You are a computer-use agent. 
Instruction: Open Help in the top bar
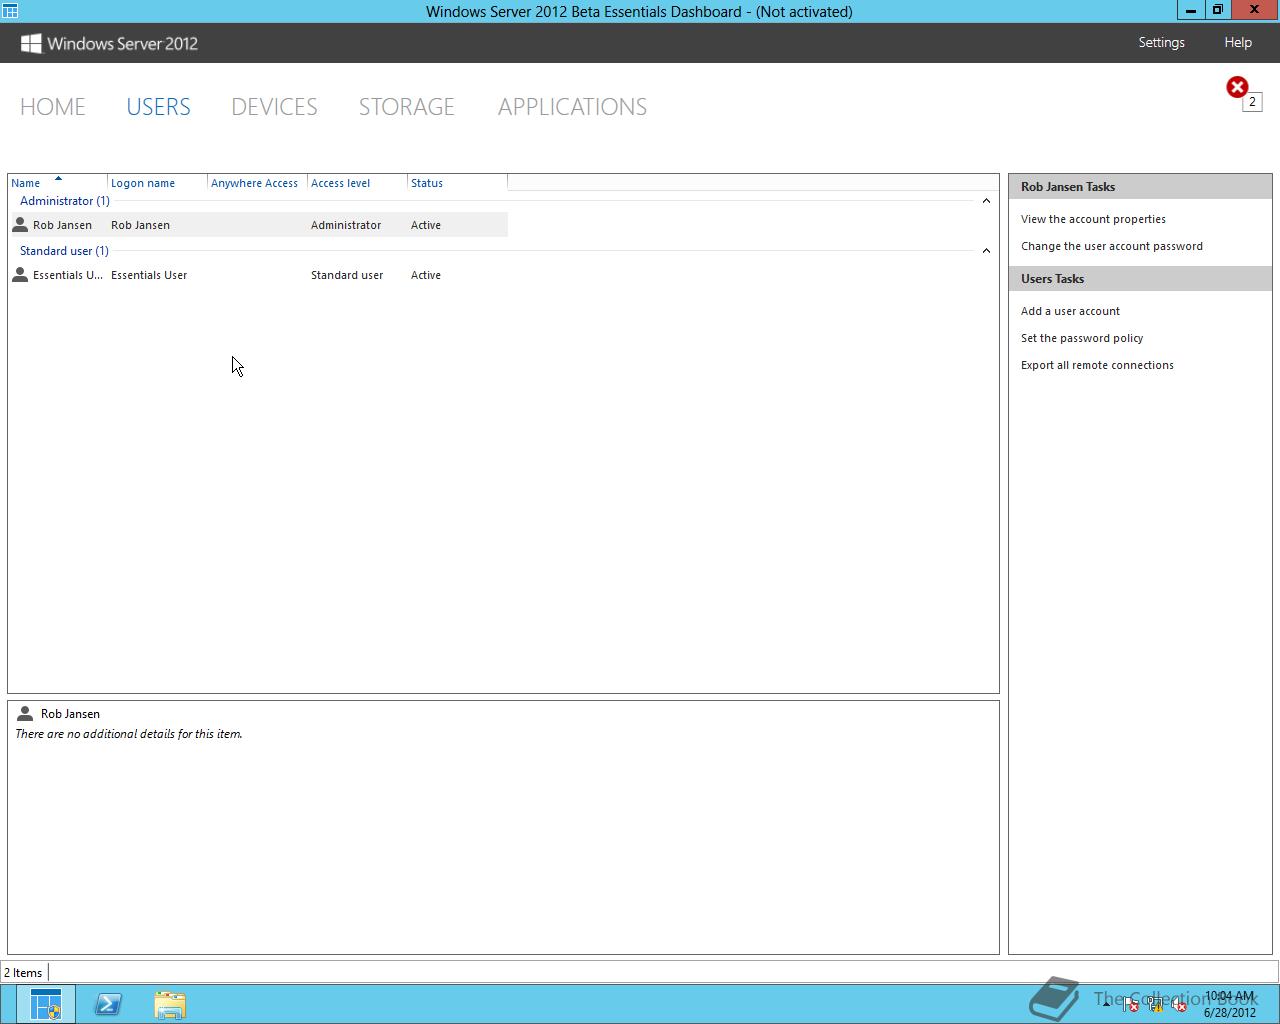point(1238,42)
